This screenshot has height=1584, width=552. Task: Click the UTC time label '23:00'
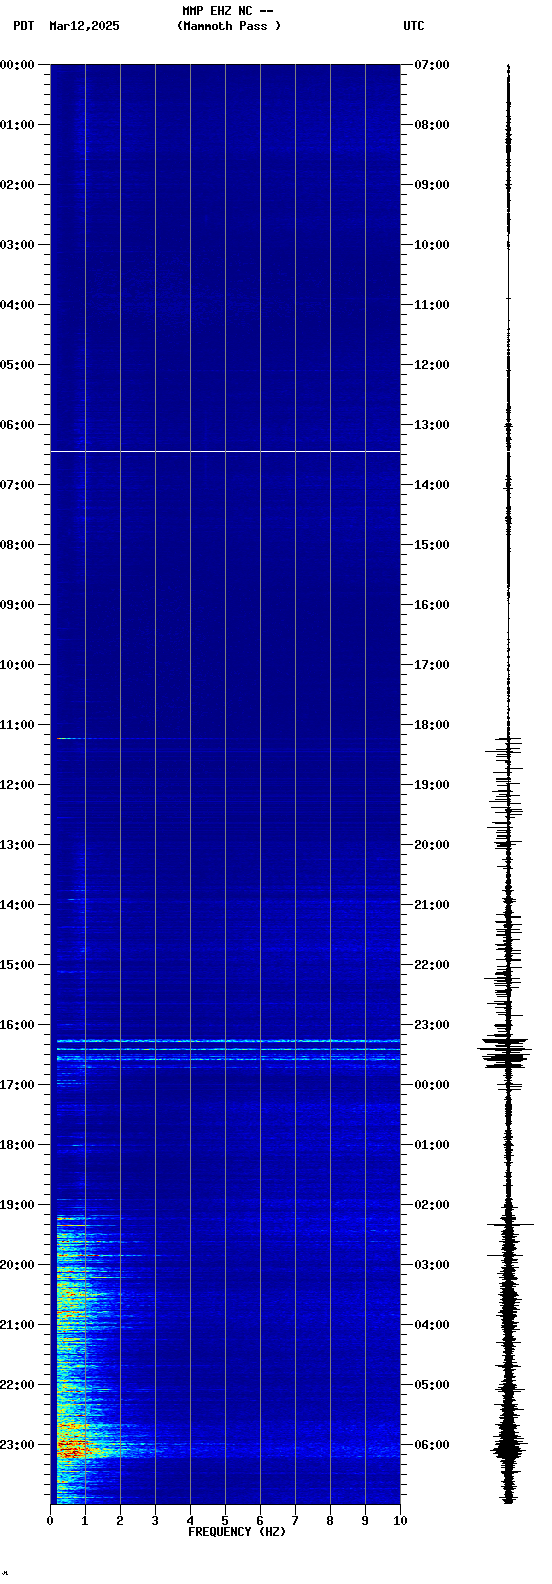(x=432, y=1025)
